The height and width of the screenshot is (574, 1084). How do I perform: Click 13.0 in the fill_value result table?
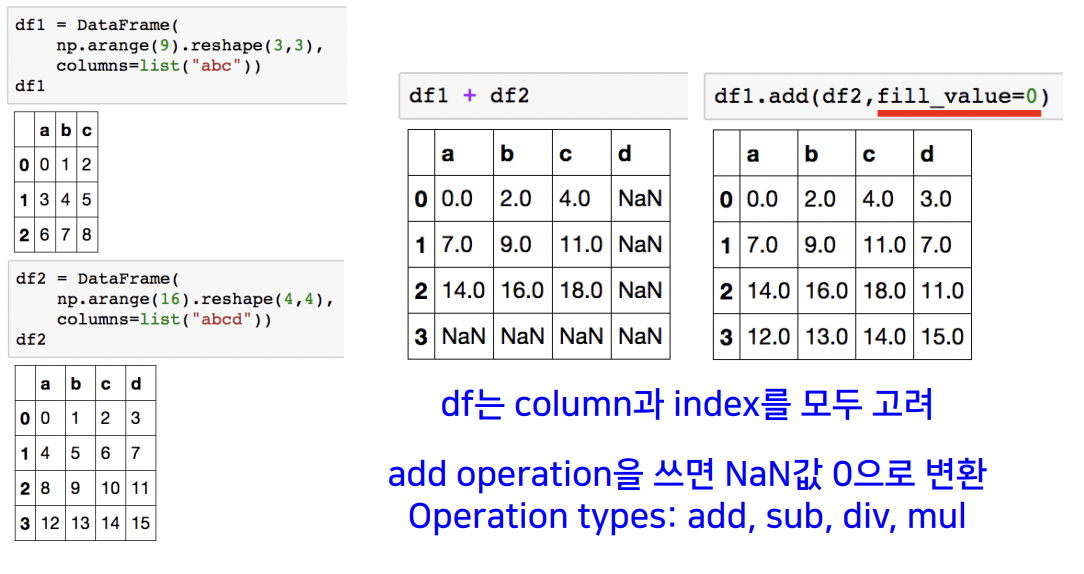click(827, 337)
